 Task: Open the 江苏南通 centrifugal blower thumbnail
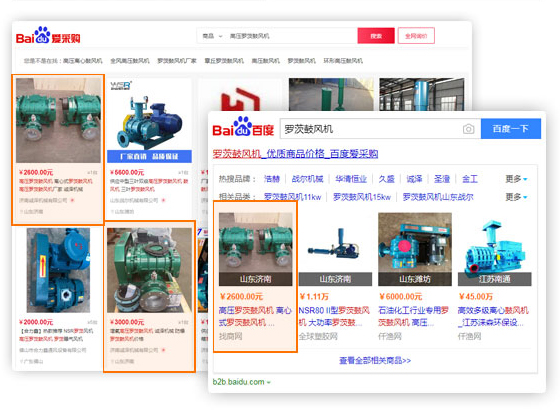495,249
